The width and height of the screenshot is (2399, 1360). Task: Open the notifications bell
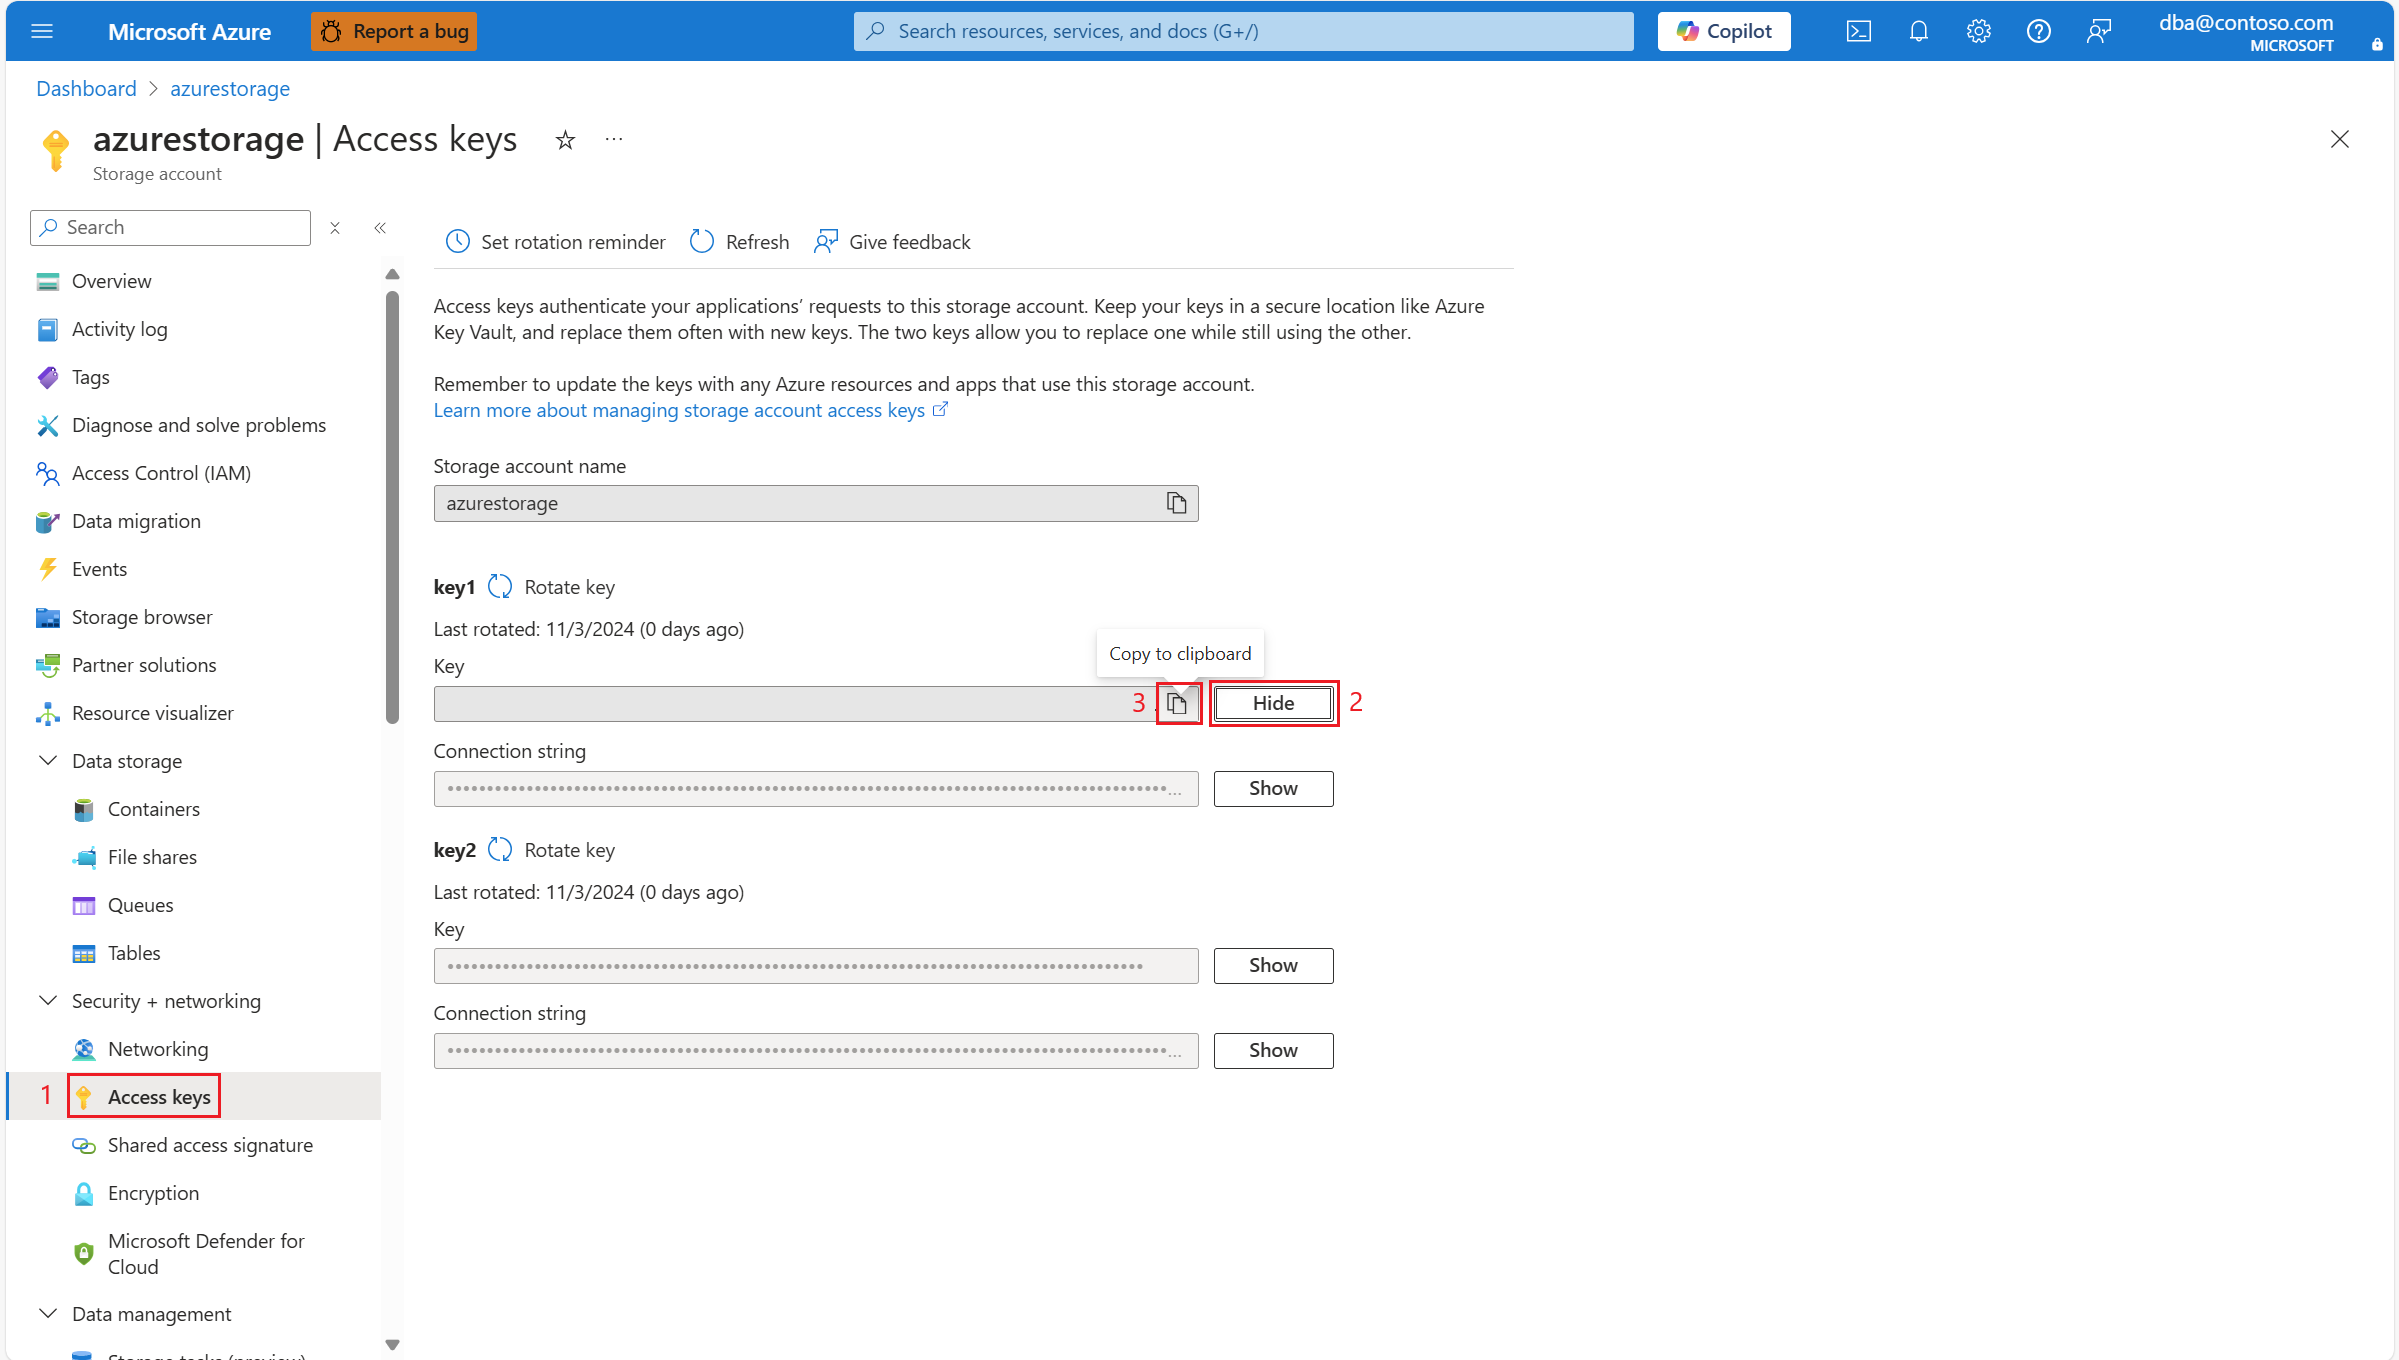(1918, 31)
